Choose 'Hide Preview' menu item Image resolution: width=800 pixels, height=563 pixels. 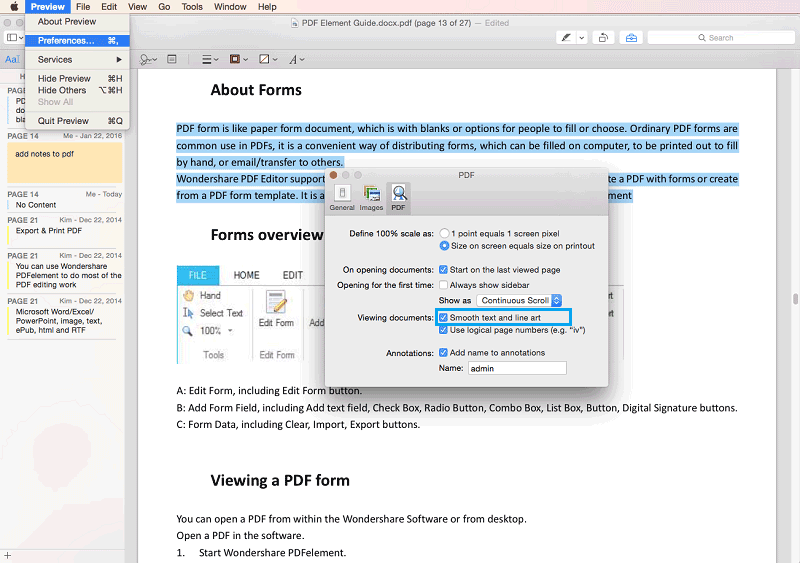click(77, 79)
